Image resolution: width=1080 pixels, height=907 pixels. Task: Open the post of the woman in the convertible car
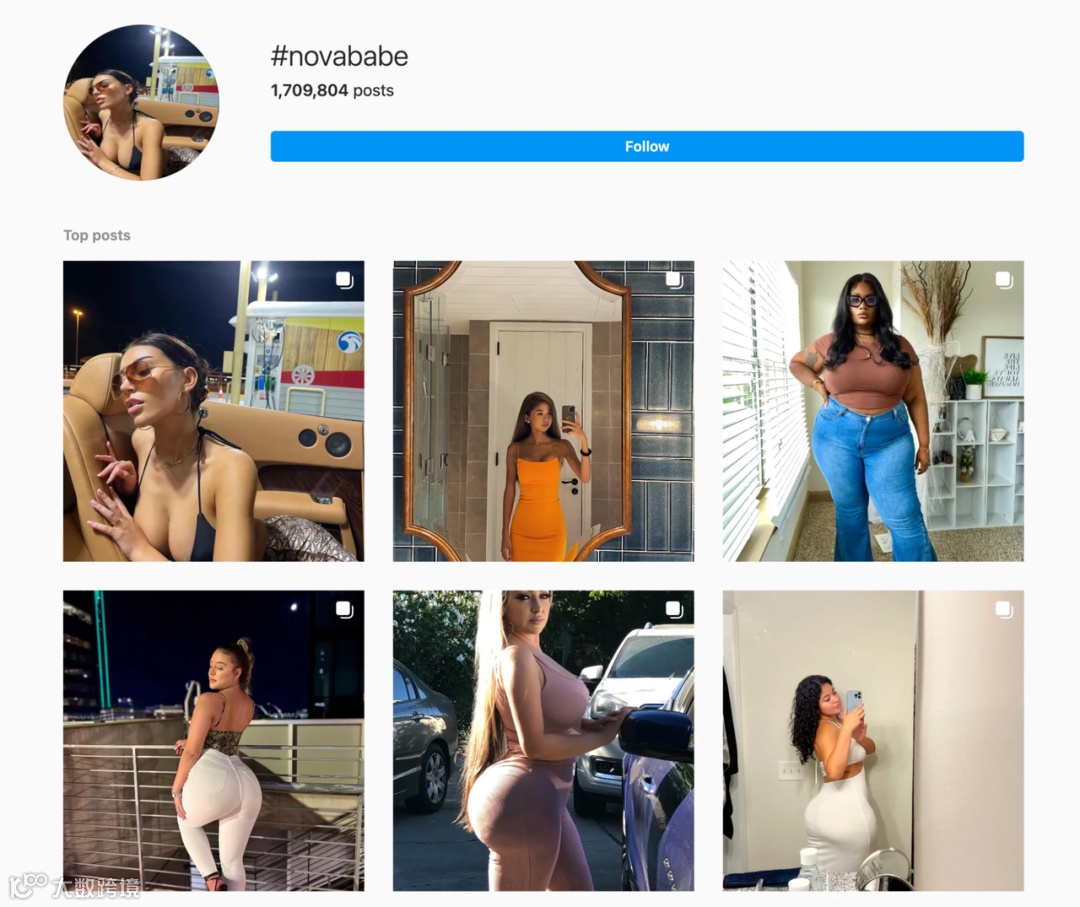click(214, 411)
